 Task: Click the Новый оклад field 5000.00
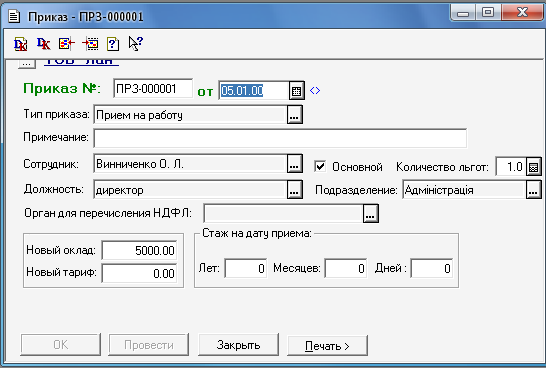click(139, 250)
